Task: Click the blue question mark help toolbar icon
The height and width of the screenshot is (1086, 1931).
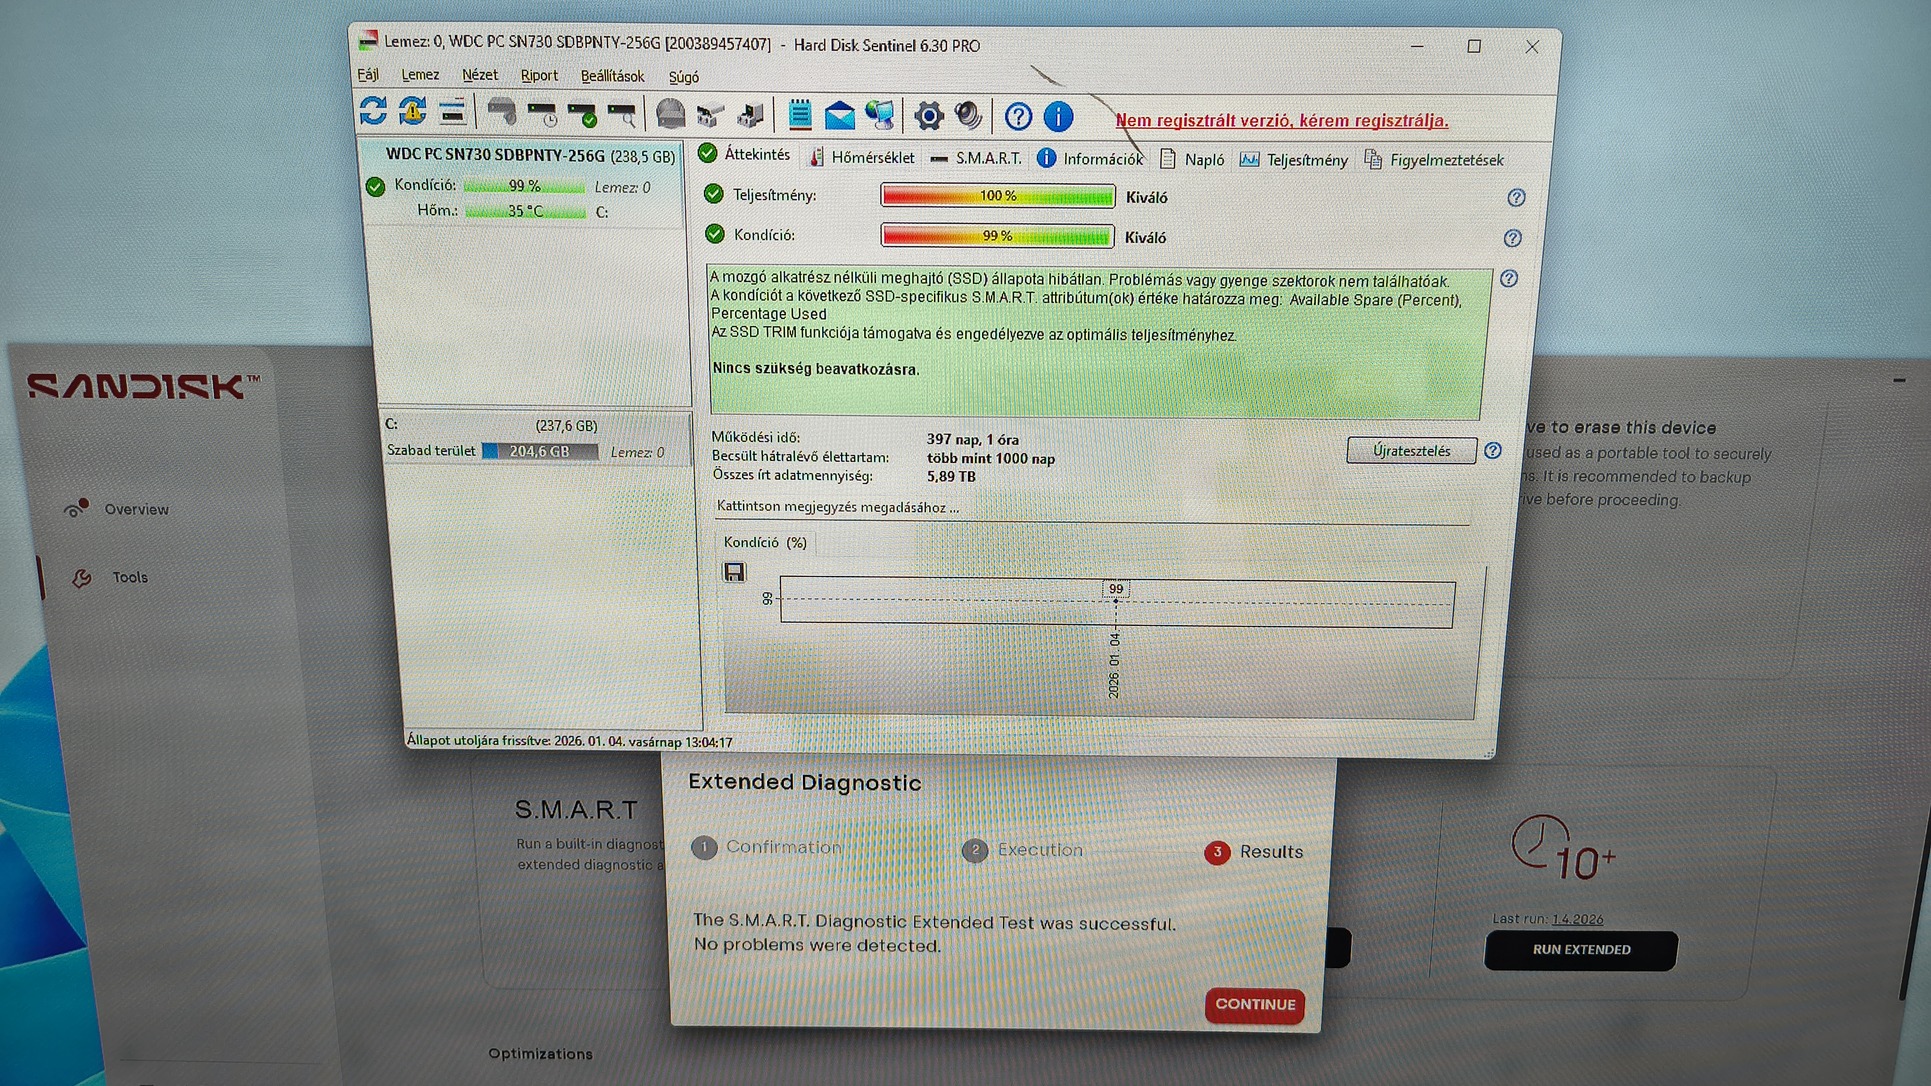Action: pos(1018,117)
